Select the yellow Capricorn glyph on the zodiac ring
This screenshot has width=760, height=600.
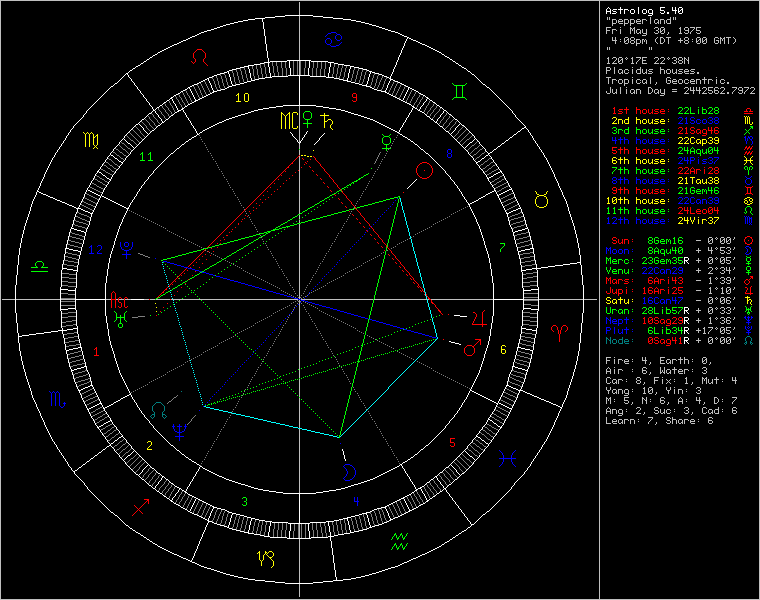pyautogui.click(x=266, y=559)
